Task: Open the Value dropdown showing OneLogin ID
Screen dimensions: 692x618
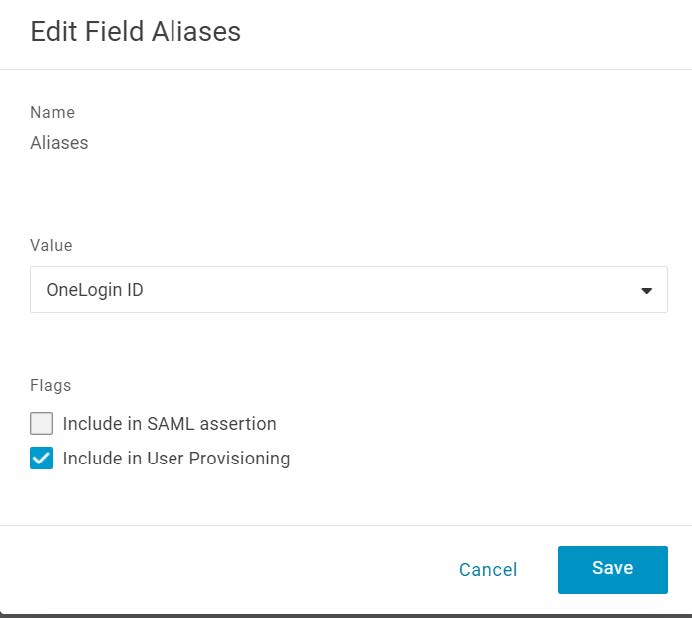Action: click(349, 290)
